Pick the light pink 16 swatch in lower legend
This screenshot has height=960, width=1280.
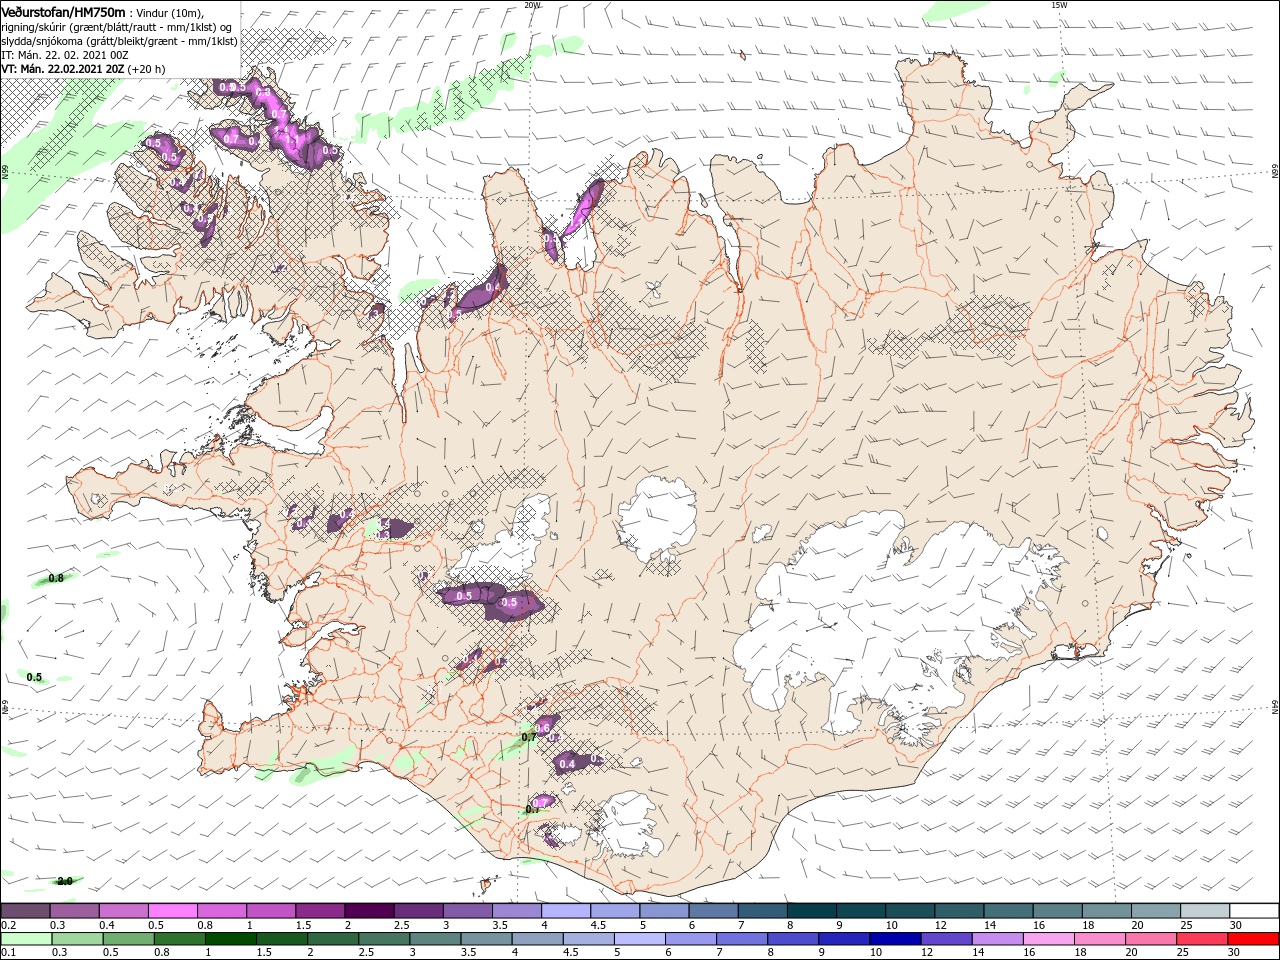click(1049, 939)
